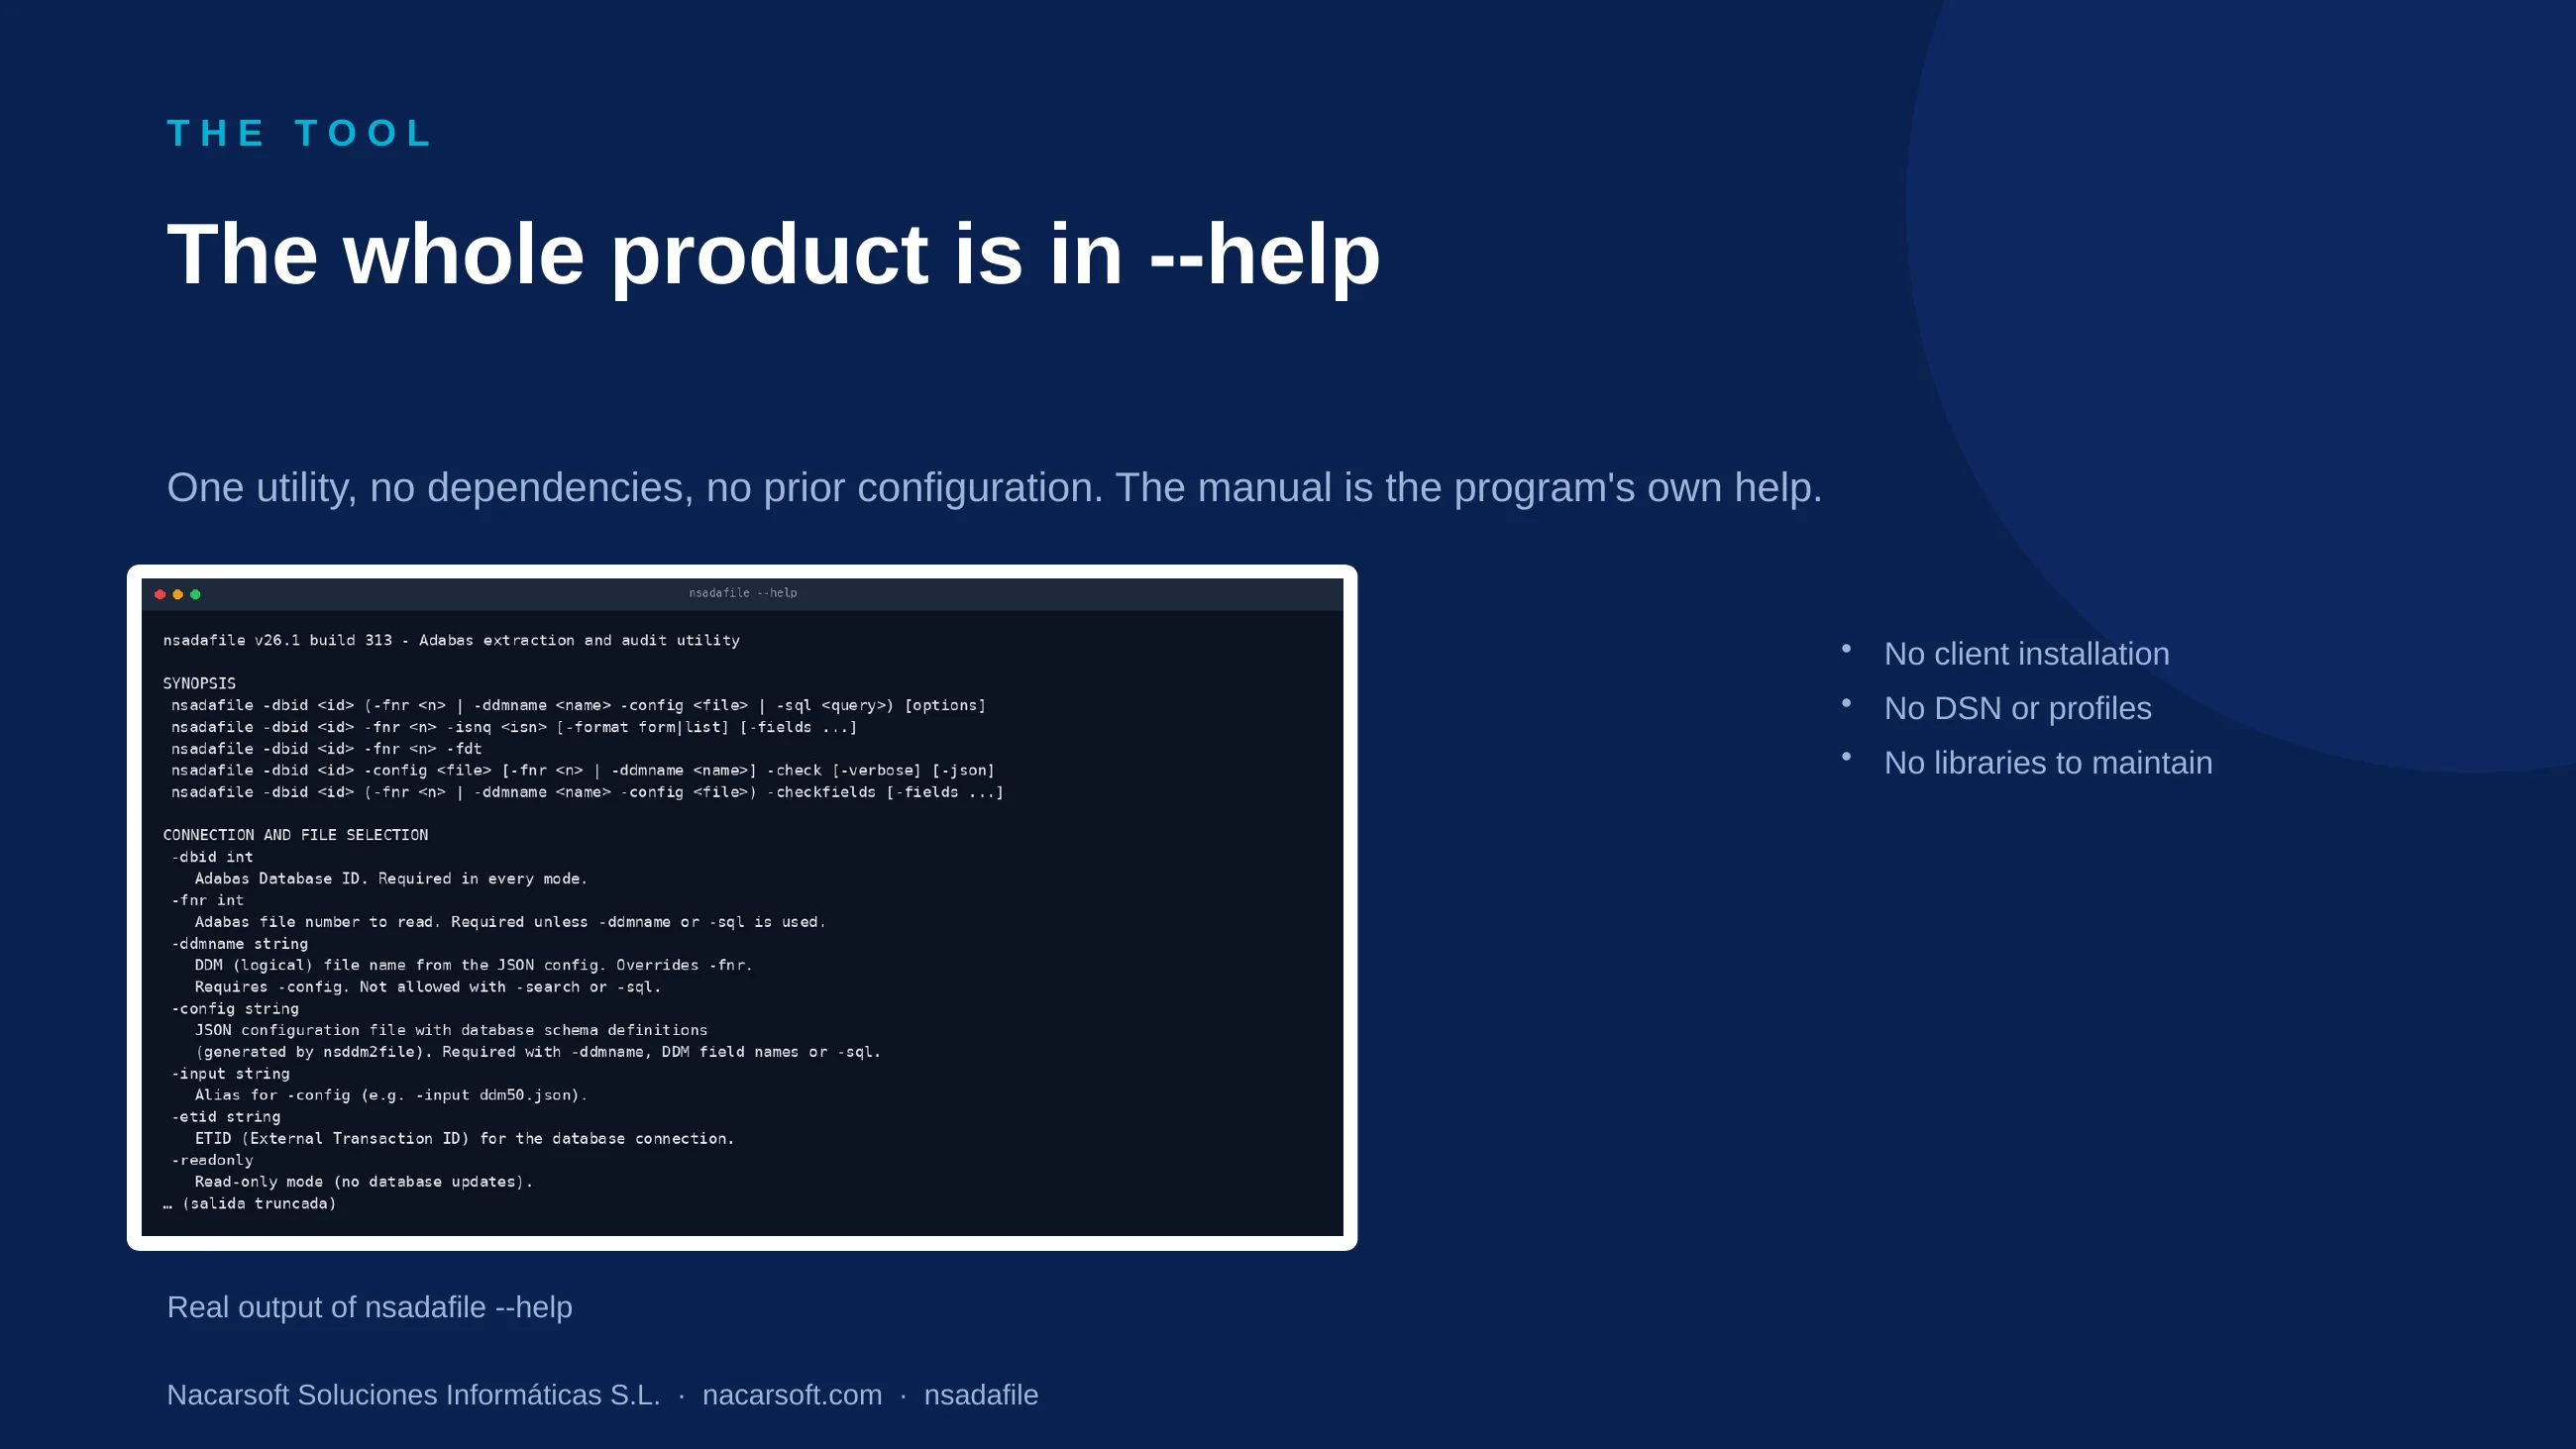This screenshot has height=1449, width=2576.
Task: Click the '… (salida truncada)' line
Action: coord(250,1204)
